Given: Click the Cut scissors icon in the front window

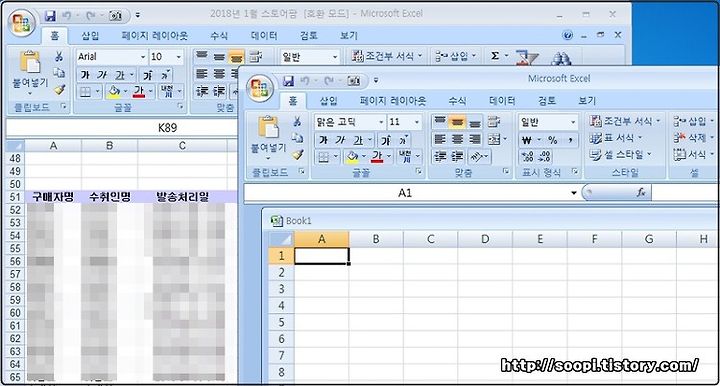Looking at the screenshot, I should (x=297, y=121).
